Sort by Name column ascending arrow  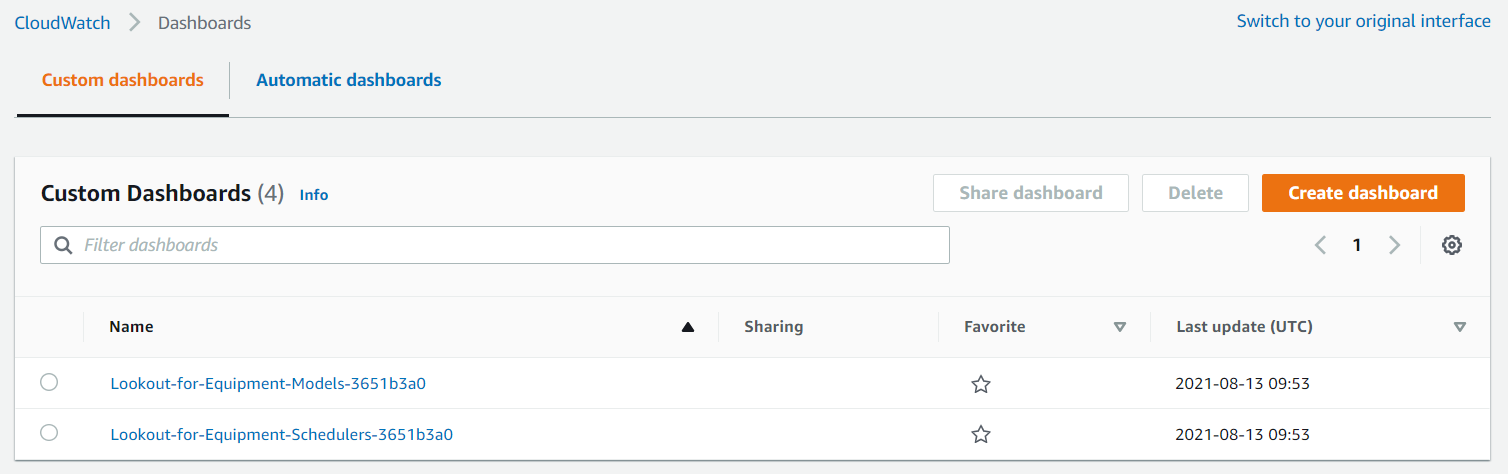[687, 327]
